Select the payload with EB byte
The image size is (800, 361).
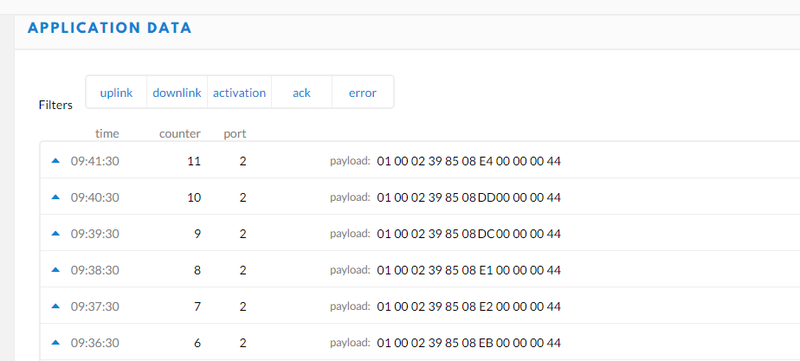click(468, 343)
